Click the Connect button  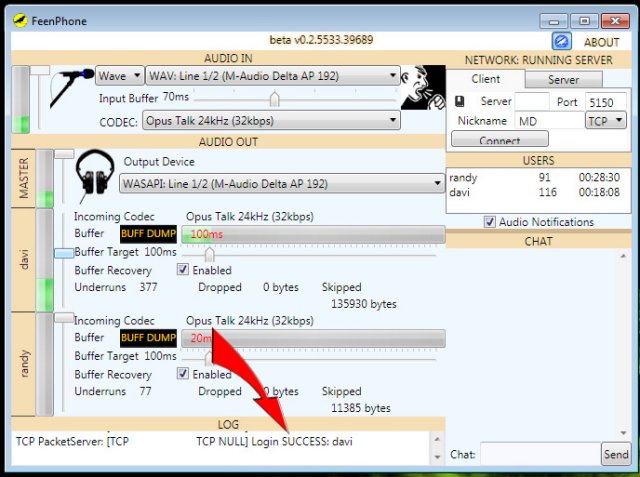(500, 139)
